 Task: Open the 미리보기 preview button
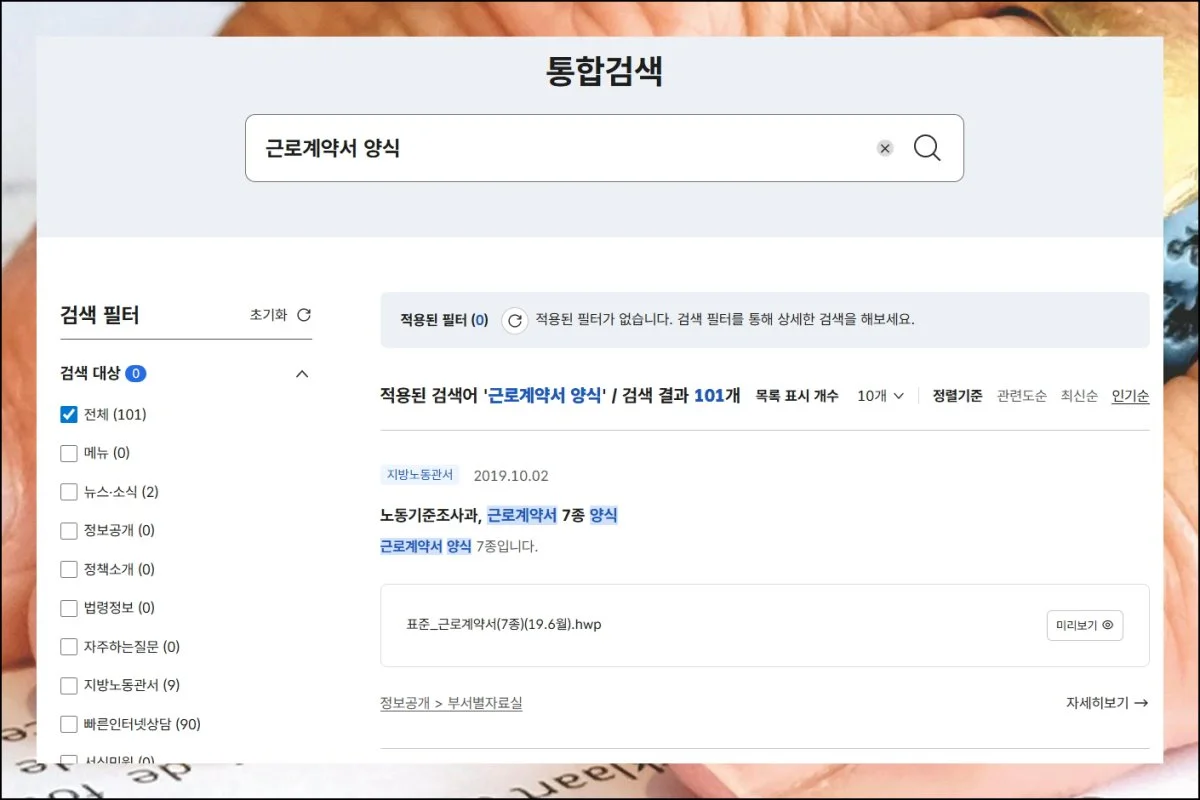tap(1084, 625)
